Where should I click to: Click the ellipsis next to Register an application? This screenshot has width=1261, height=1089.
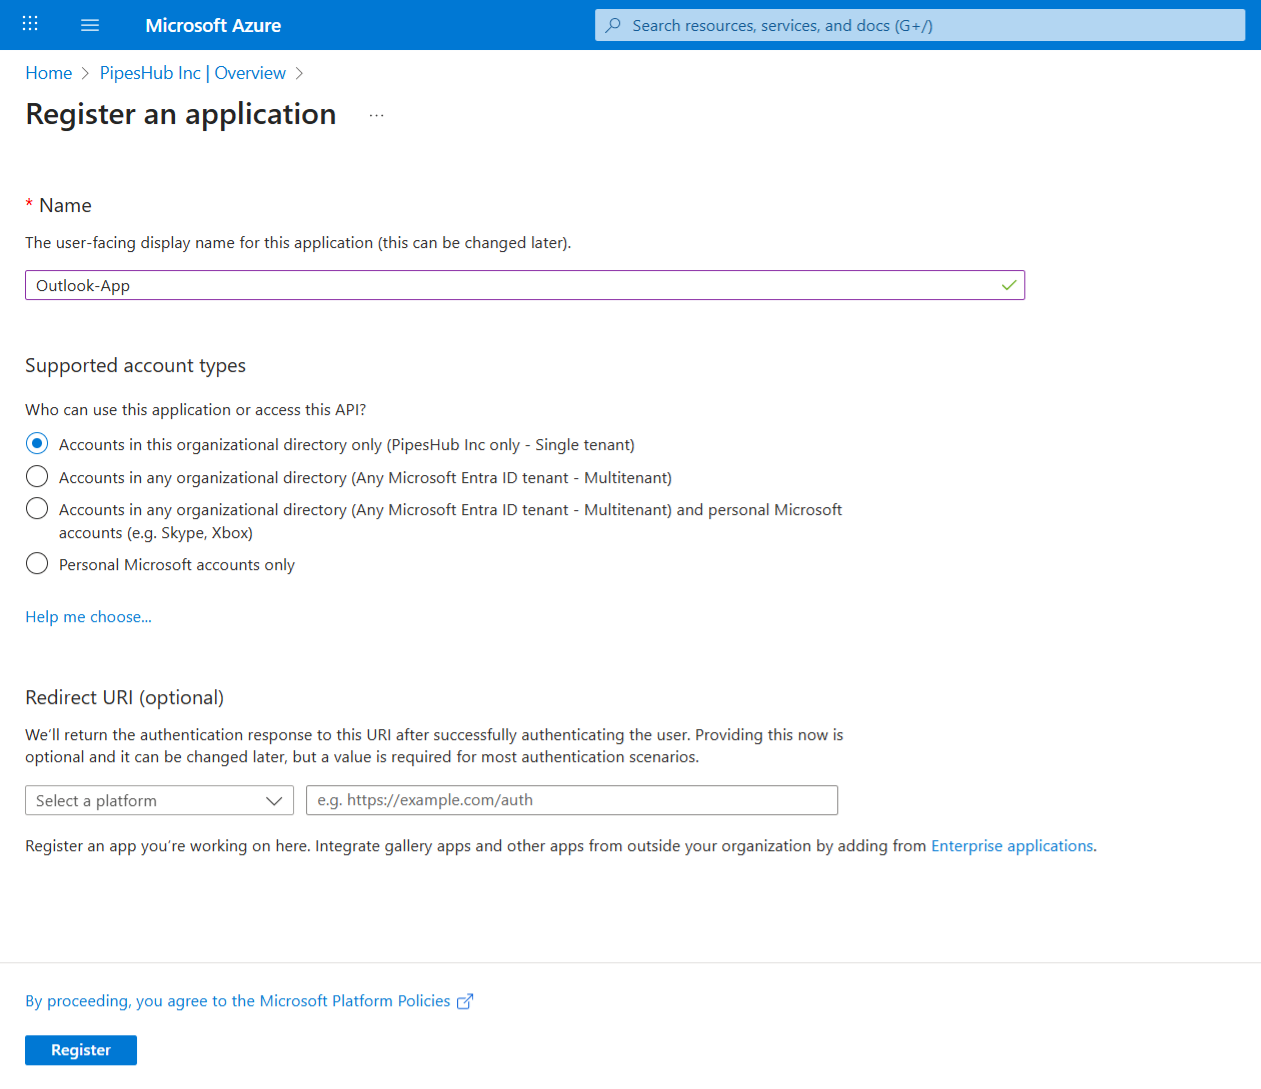click(x=376, y=113)
